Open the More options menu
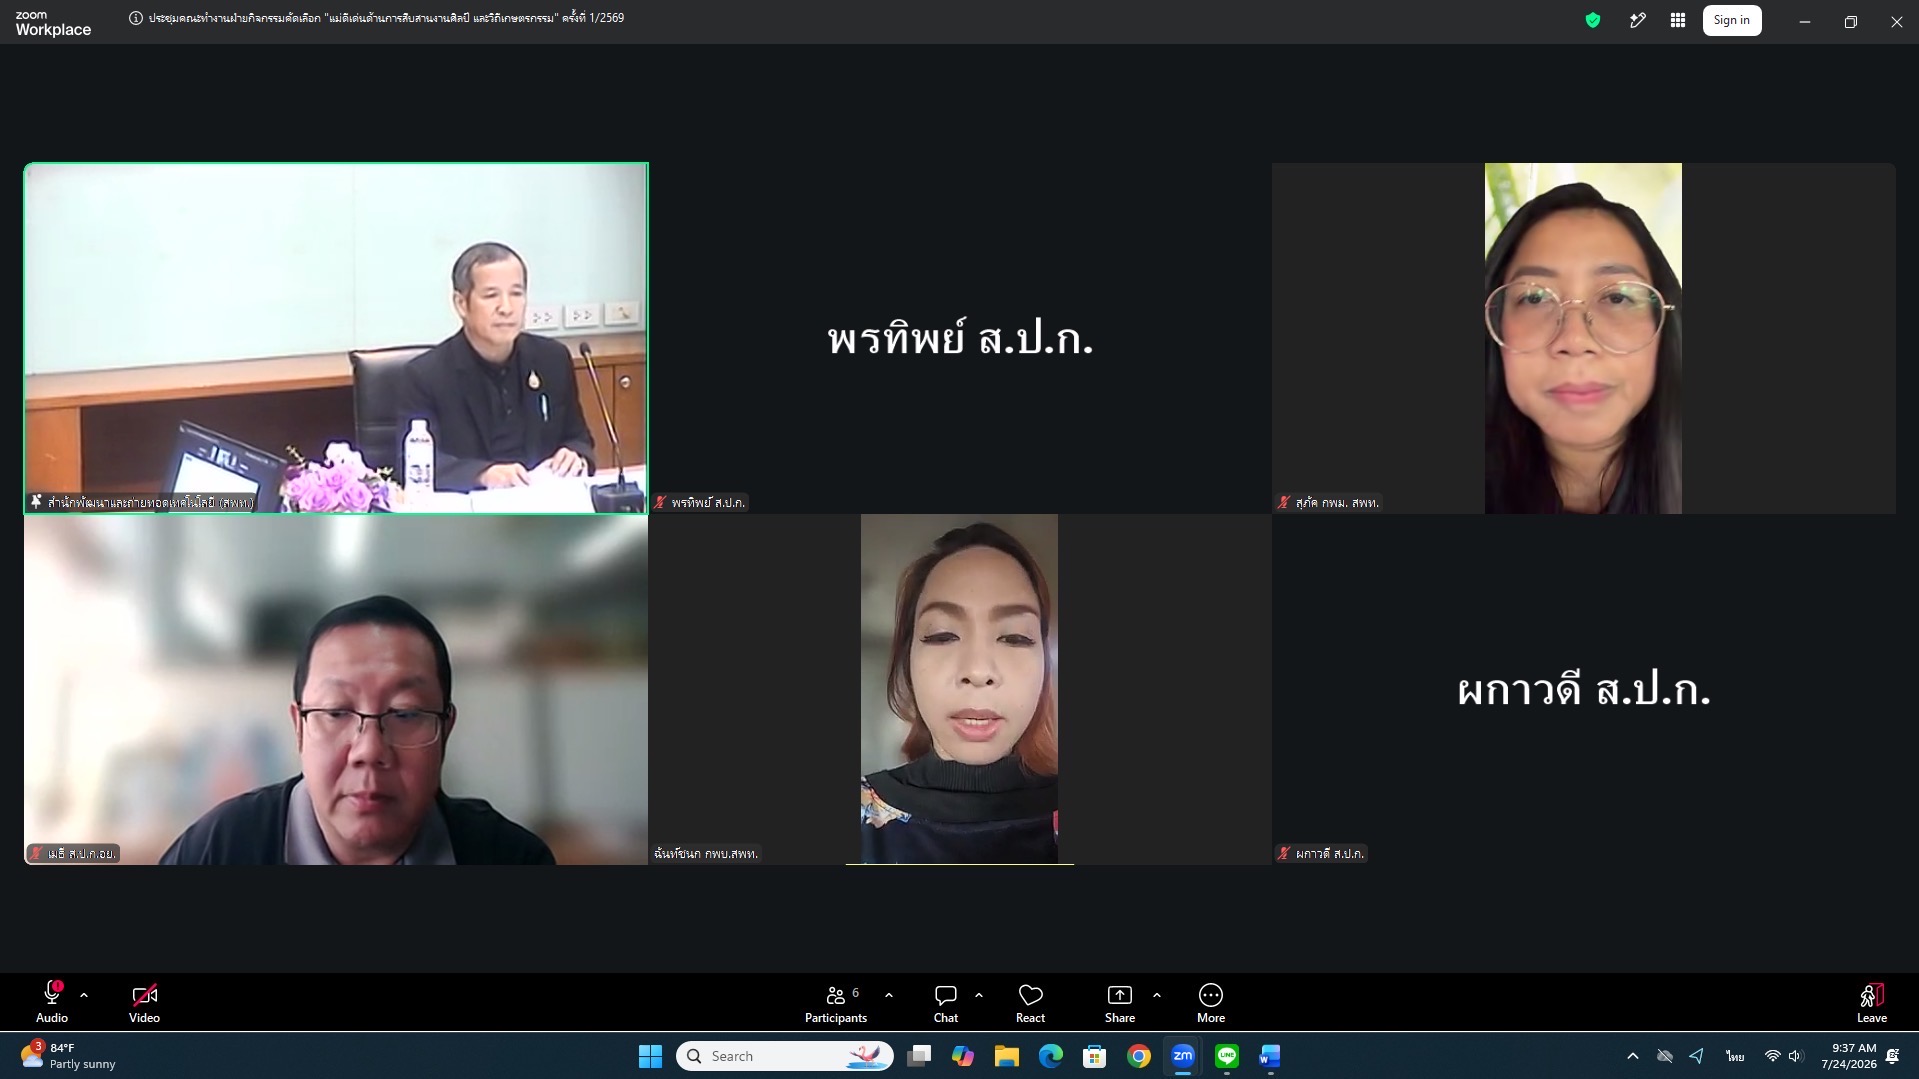Screen dimensions: 1919x1079 point(1211,1003)
